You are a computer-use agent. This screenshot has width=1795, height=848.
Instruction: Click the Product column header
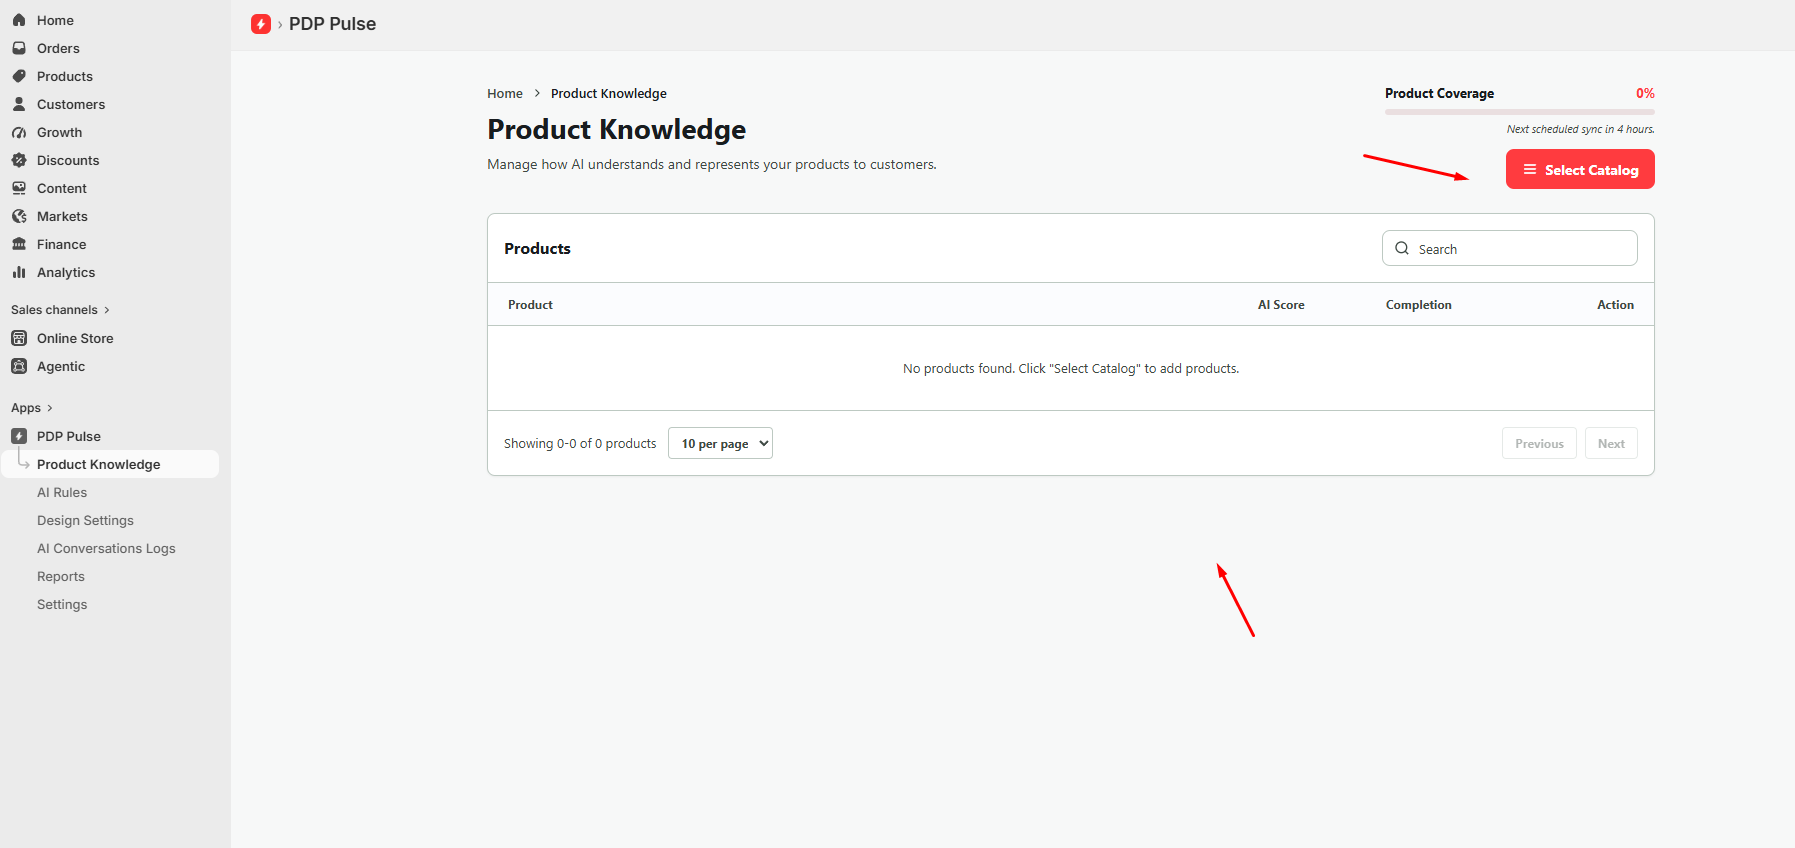point(530,305)
